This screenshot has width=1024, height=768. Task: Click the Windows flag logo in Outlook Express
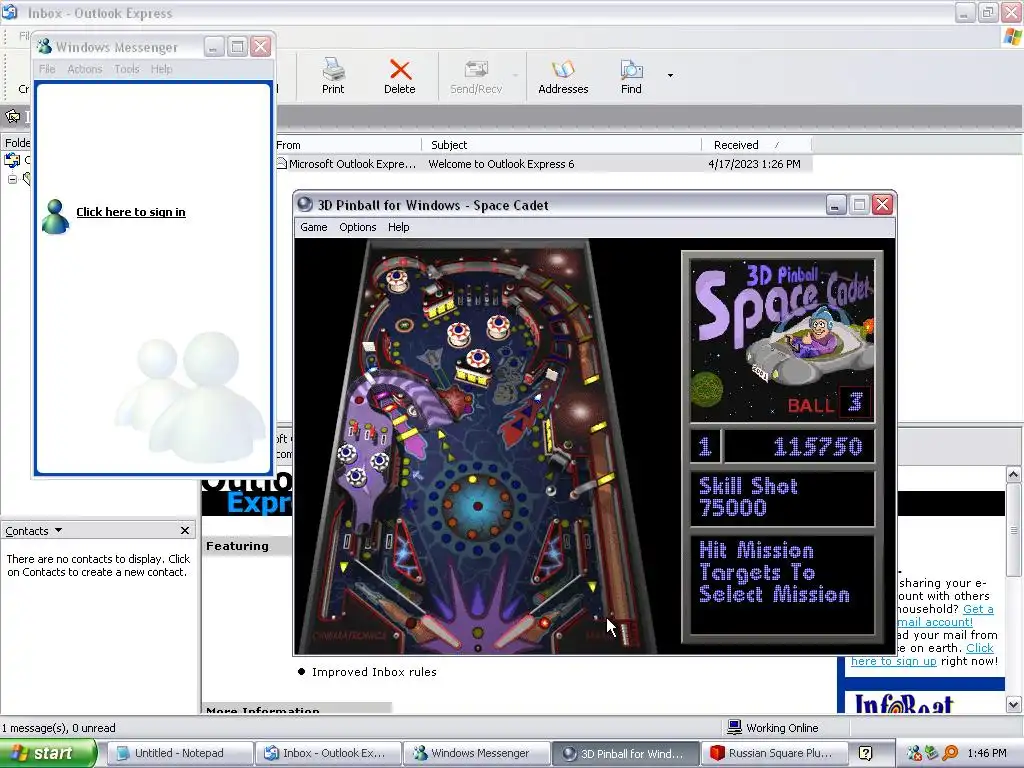tap(1012, 37)
